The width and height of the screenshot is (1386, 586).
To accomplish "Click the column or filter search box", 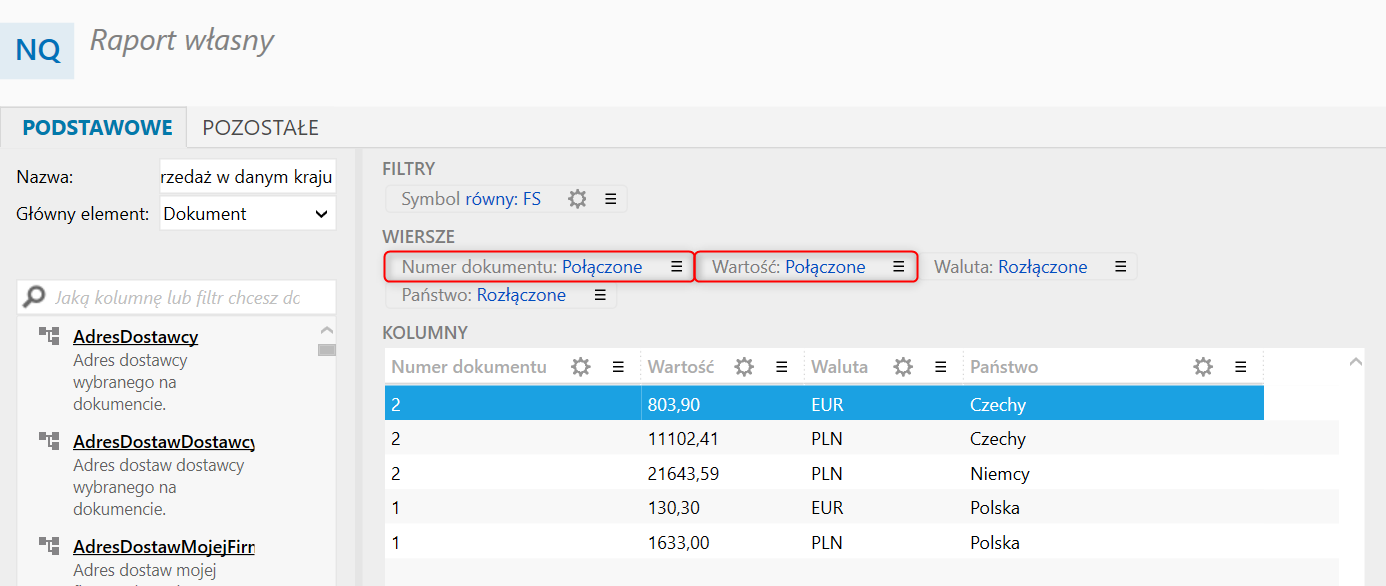I will 177,297.
